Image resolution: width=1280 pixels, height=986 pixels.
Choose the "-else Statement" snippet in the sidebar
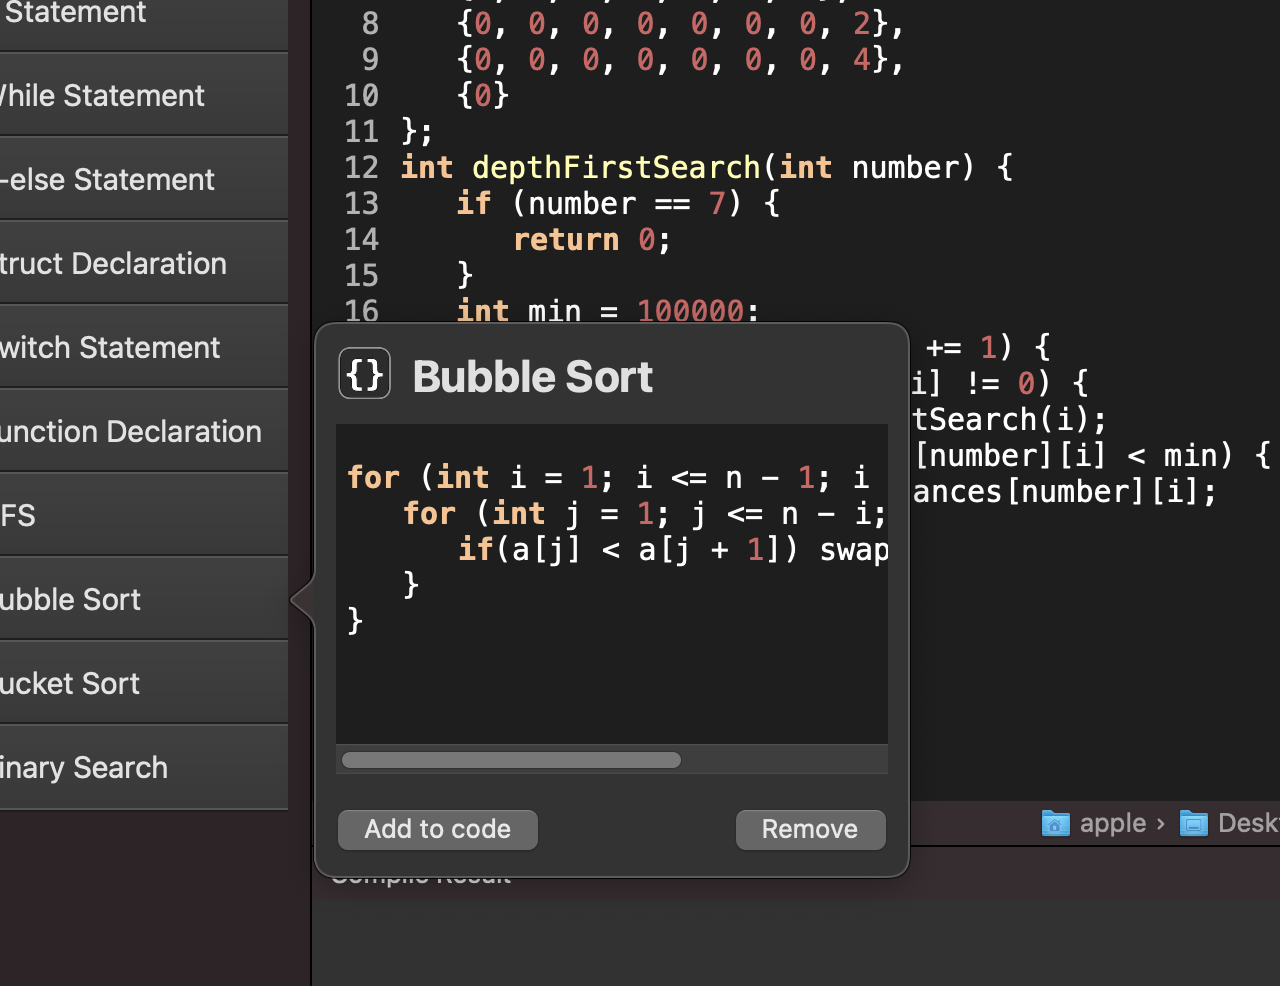(x=144, y=179)
